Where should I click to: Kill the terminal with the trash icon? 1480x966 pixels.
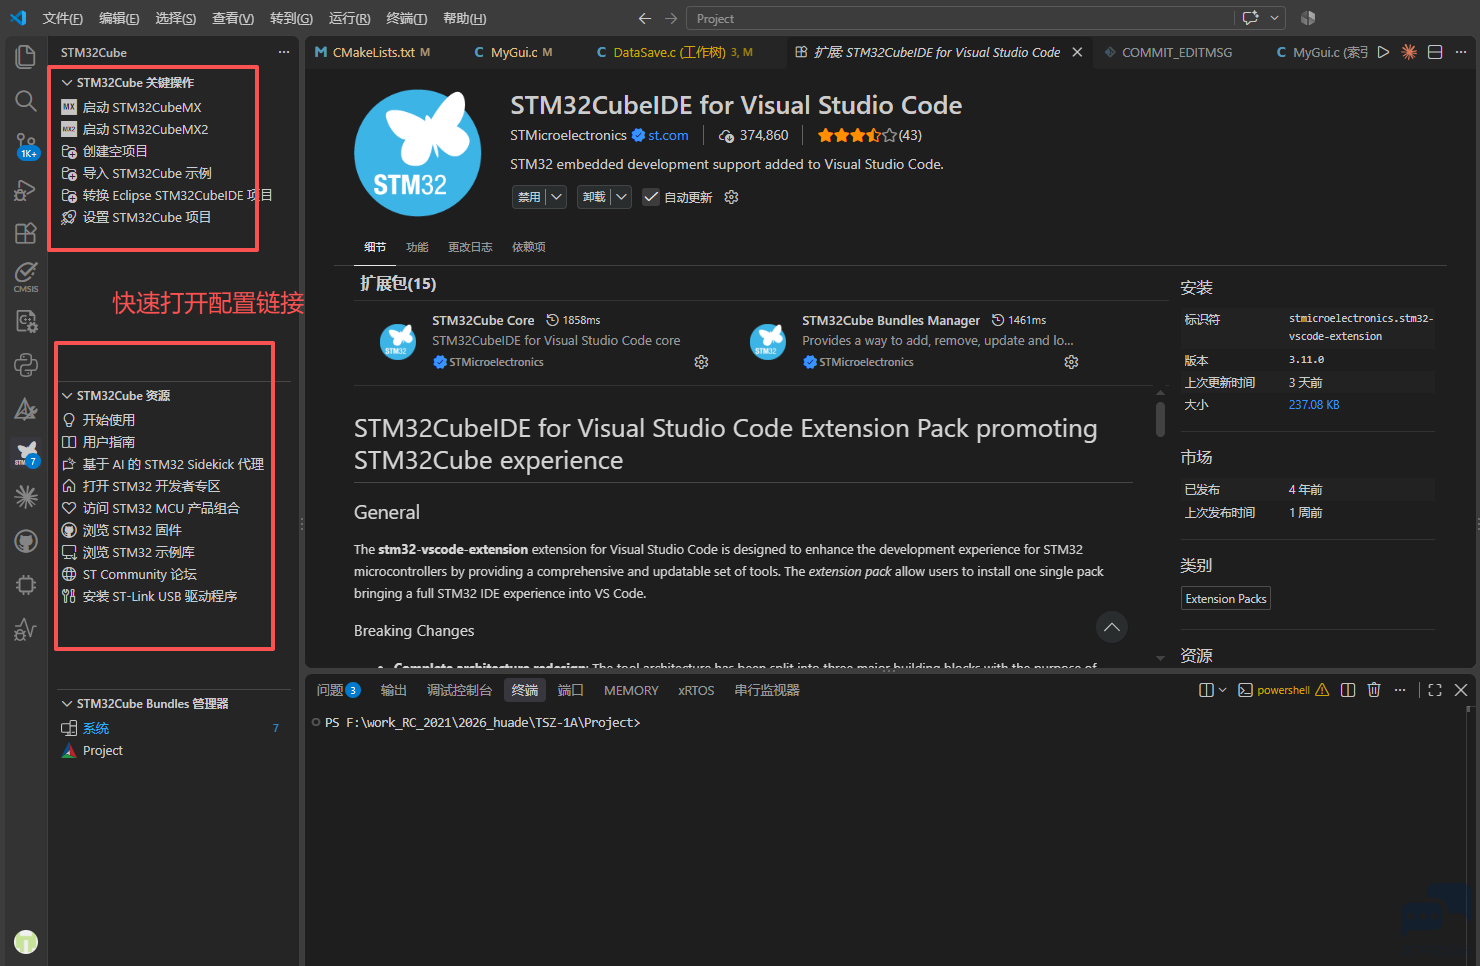click(x=1374, y=690)
